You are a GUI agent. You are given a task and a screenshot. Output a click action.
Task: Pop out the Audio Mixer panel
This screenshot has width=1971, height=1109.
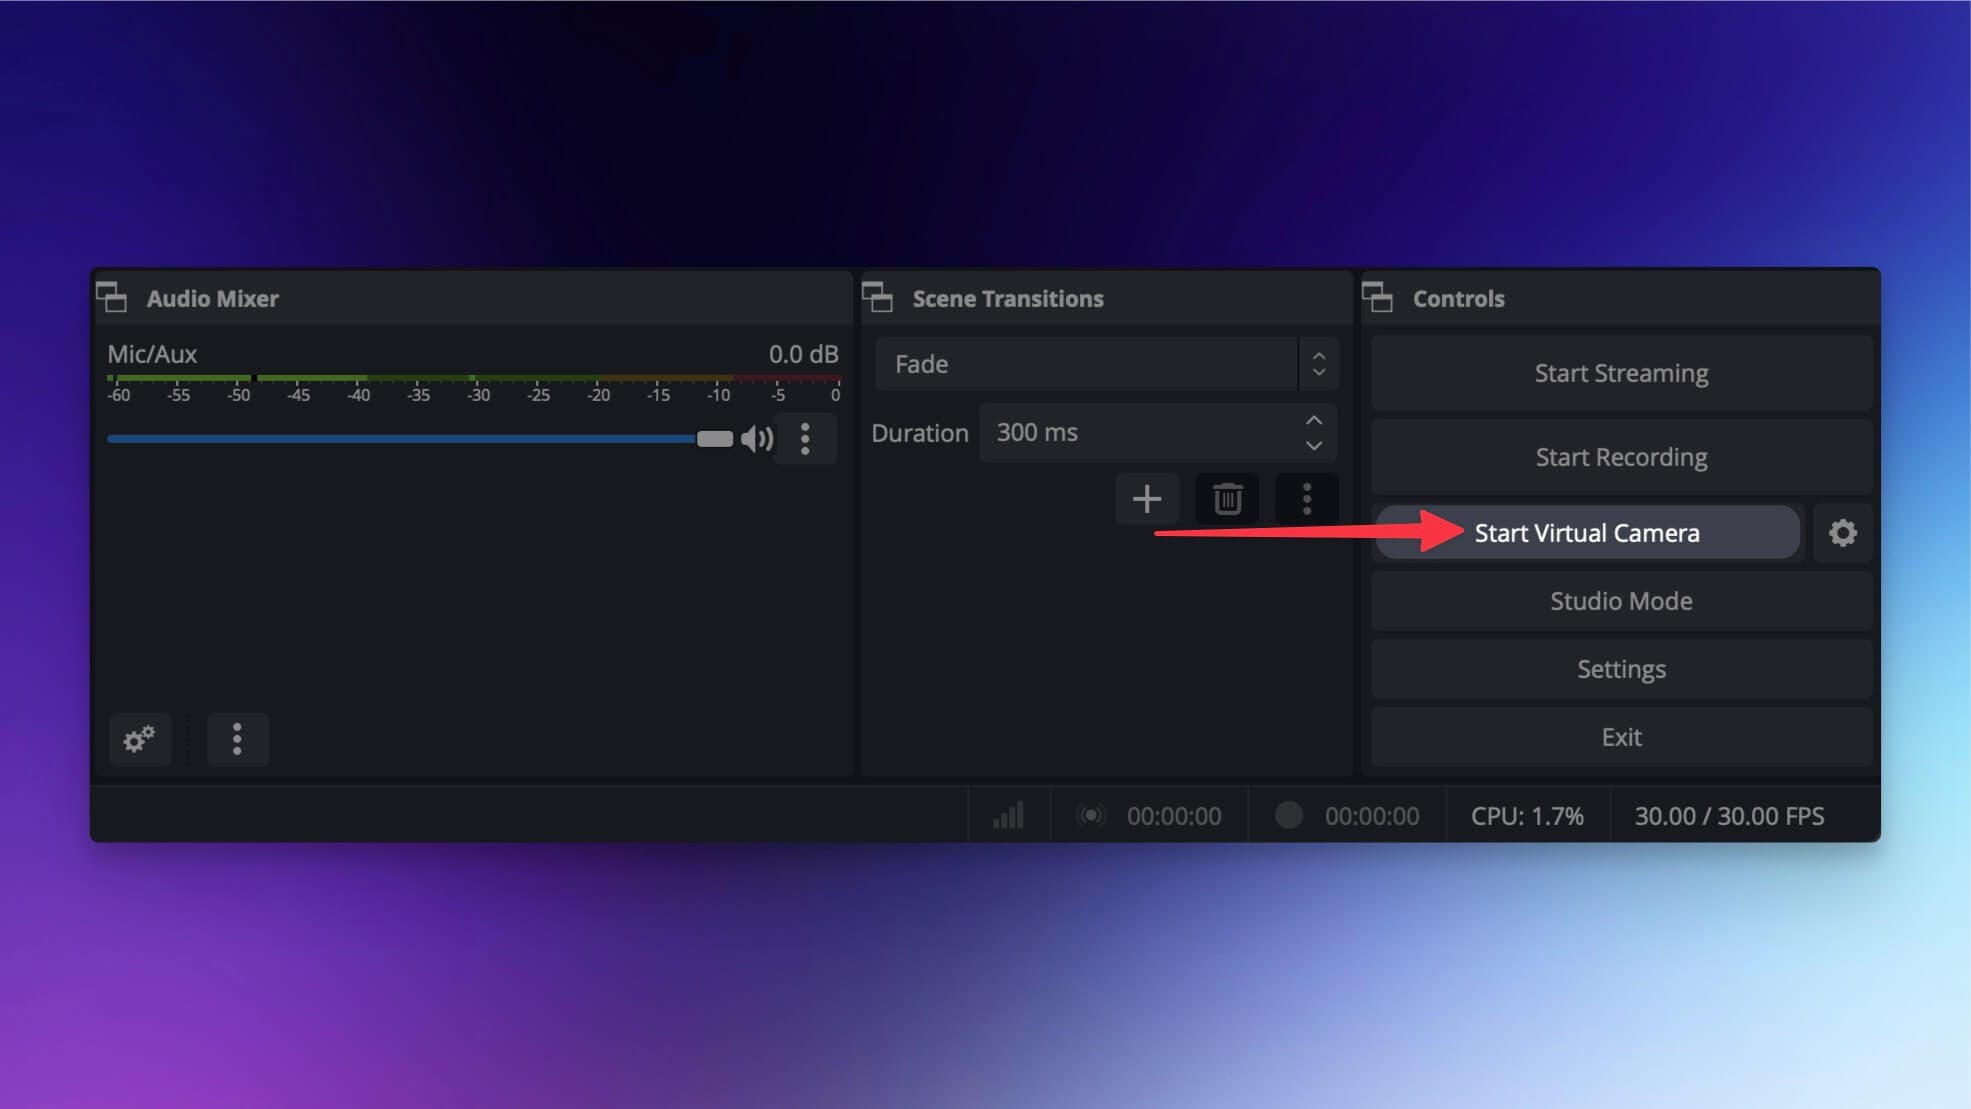pos(114,297)
